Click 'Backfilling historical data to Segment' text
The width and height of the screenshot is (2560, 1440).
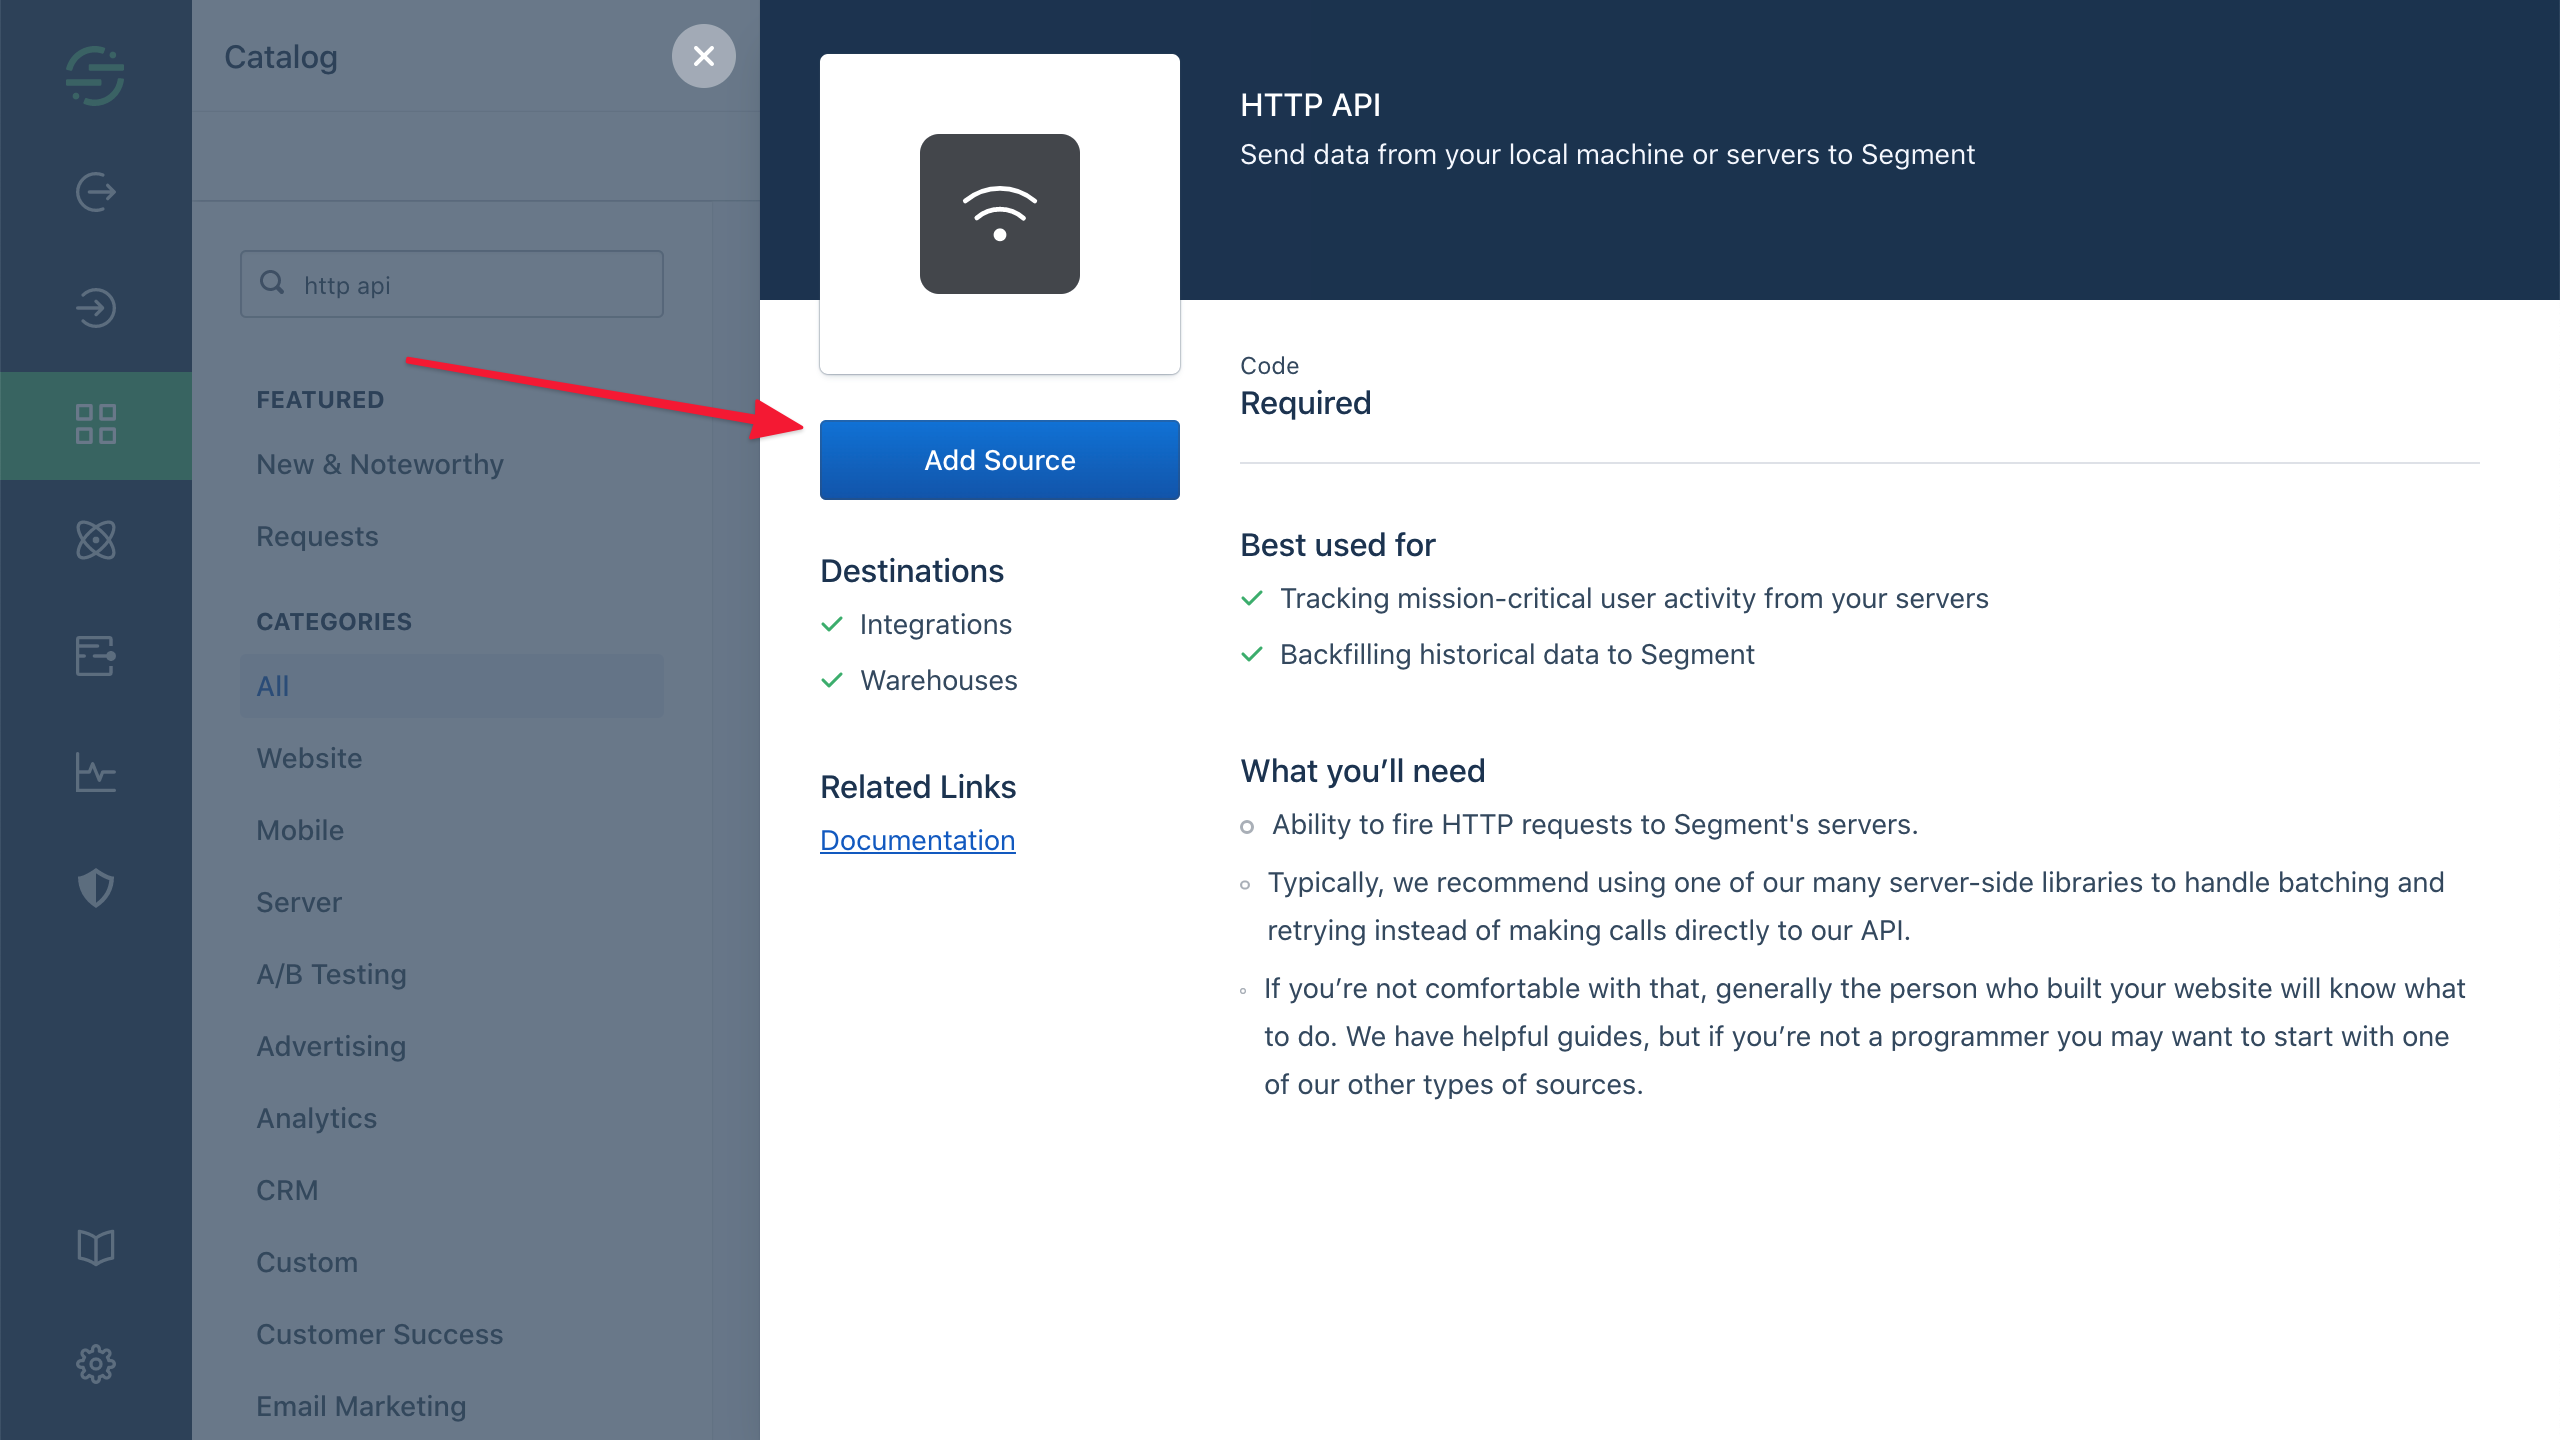point(1517,654)
